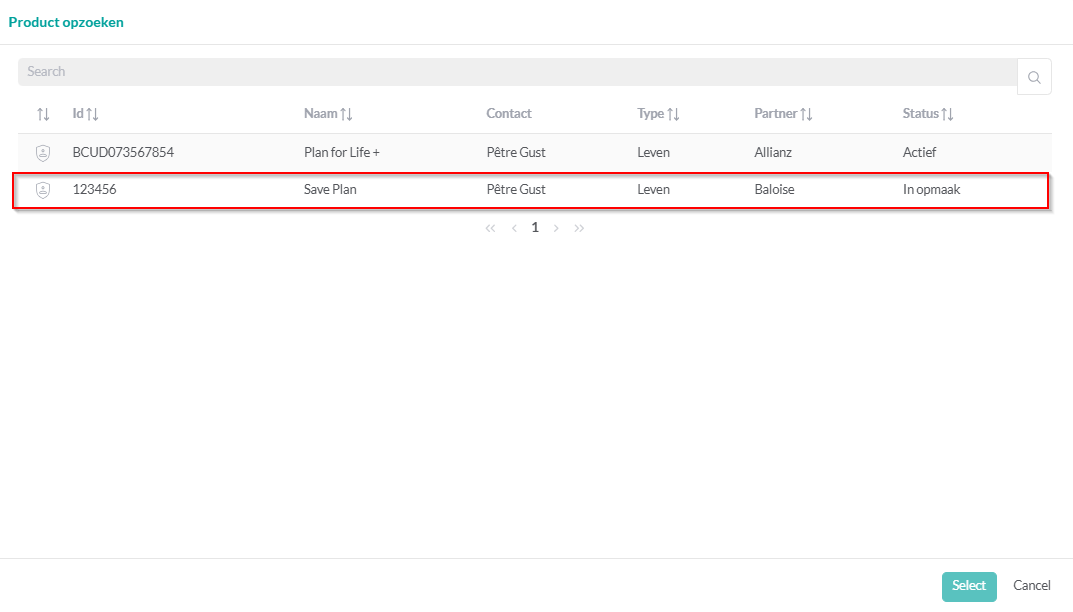Viewport: 1073px width, 612px height.
Task: Sort table by Id column
Action: 92,114
